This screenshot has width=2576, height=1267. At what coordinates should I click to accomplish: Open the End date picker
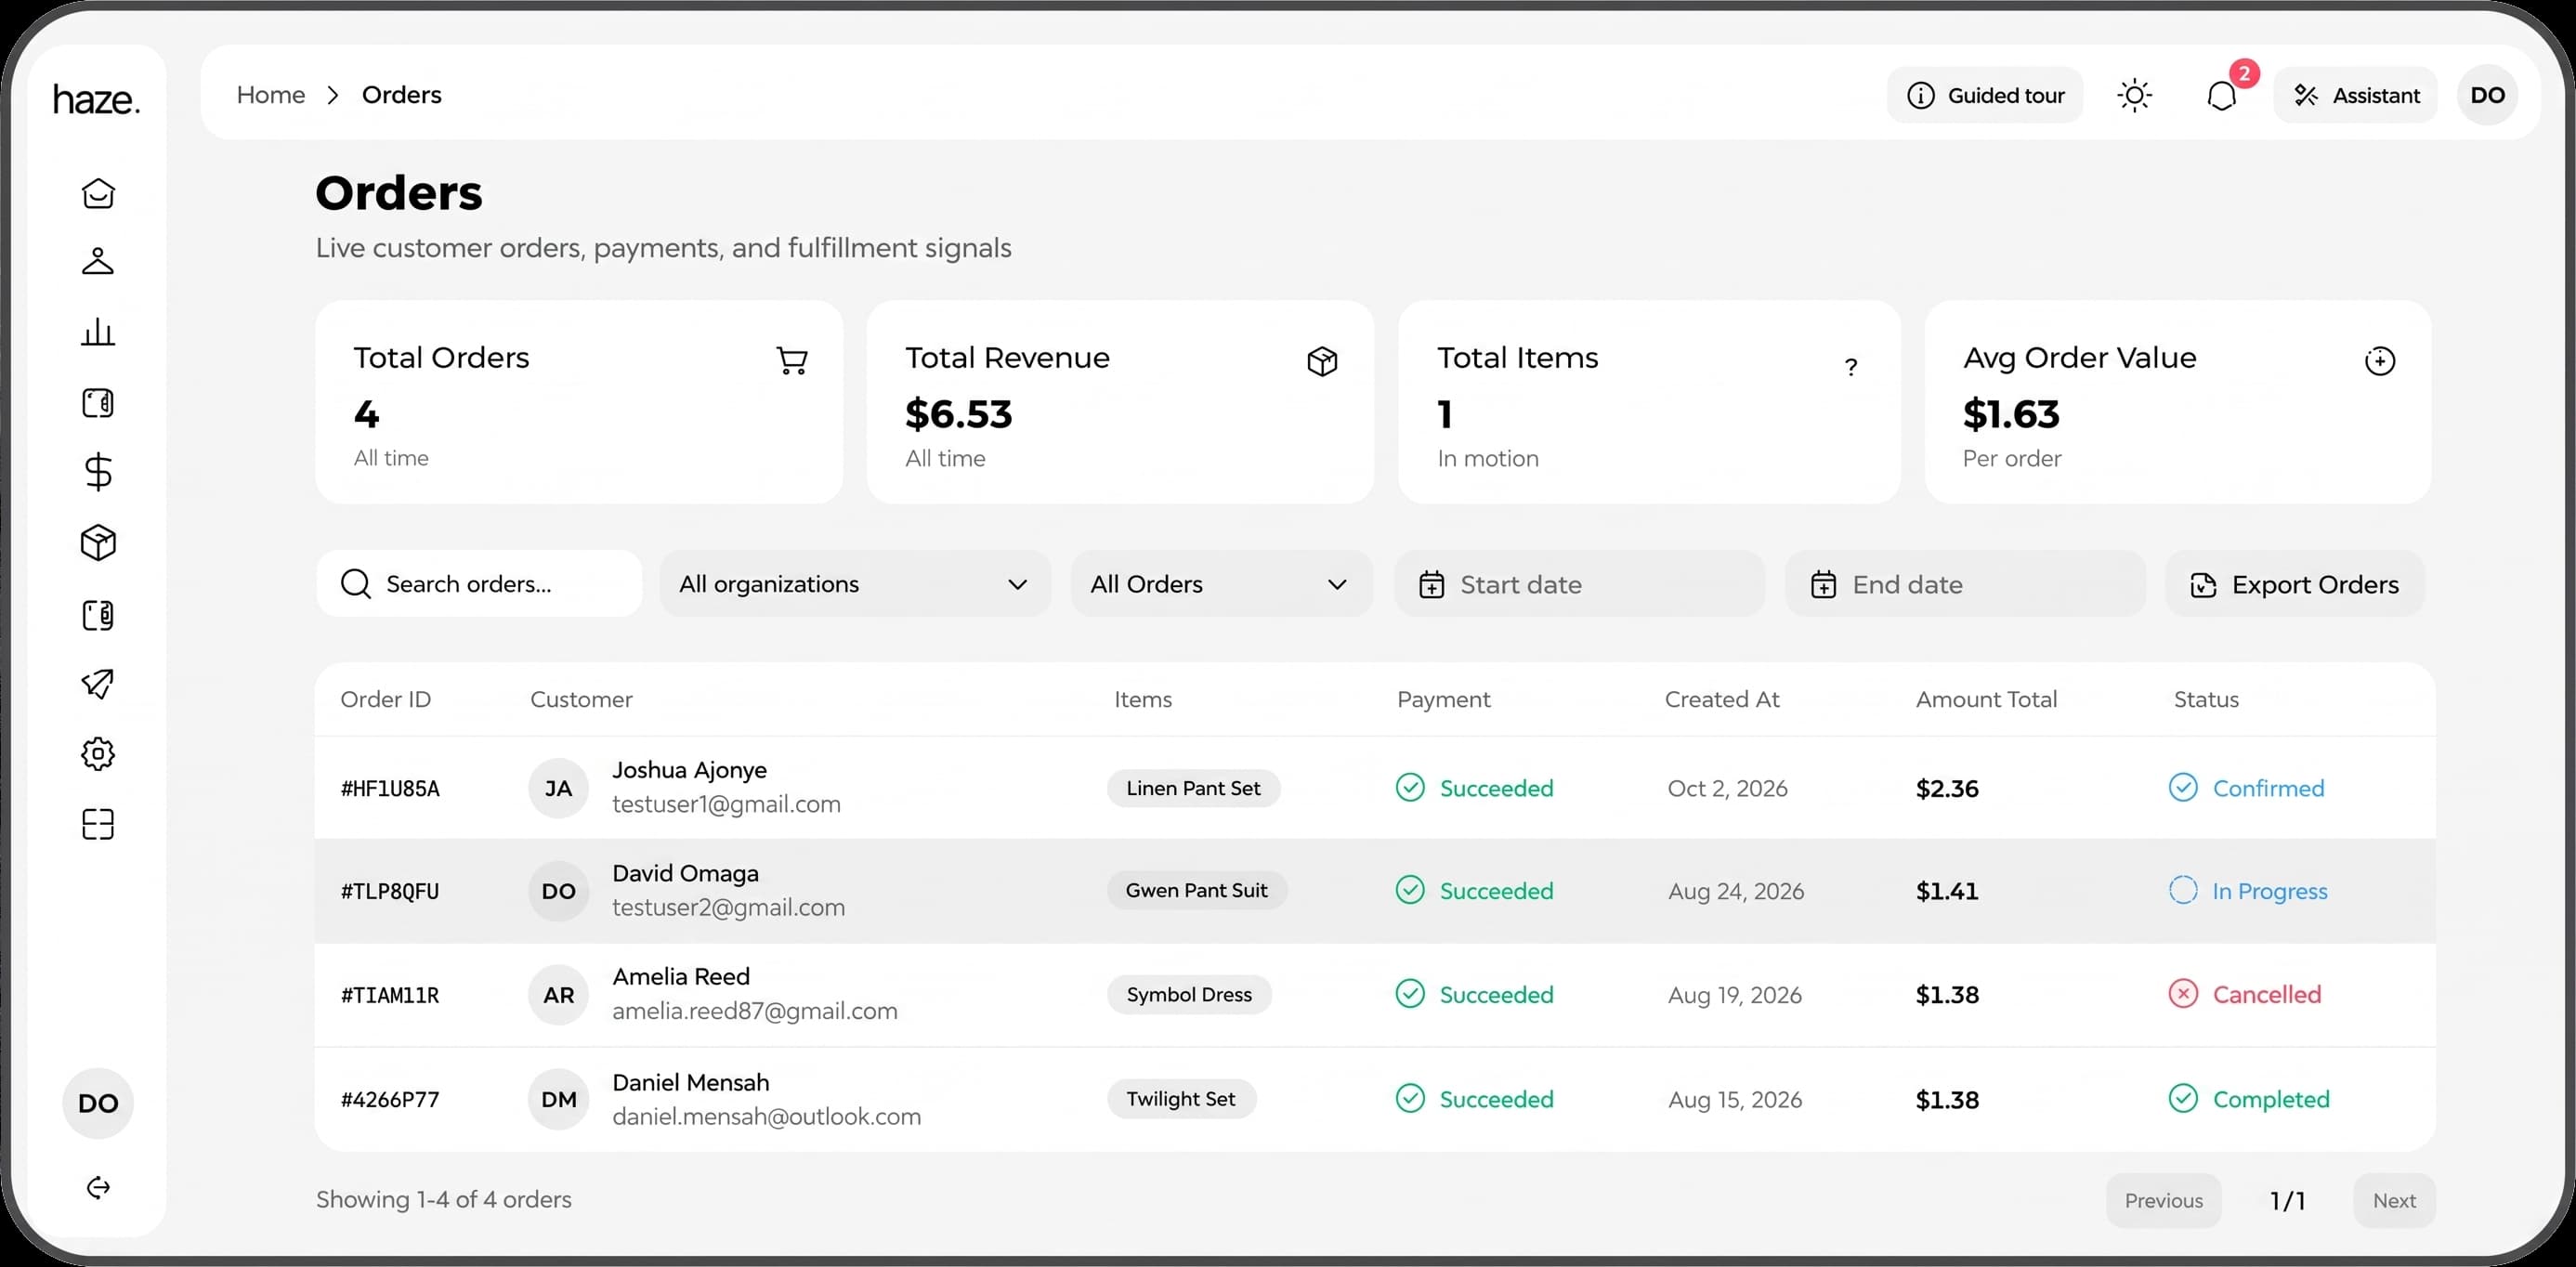[1965, 584]
